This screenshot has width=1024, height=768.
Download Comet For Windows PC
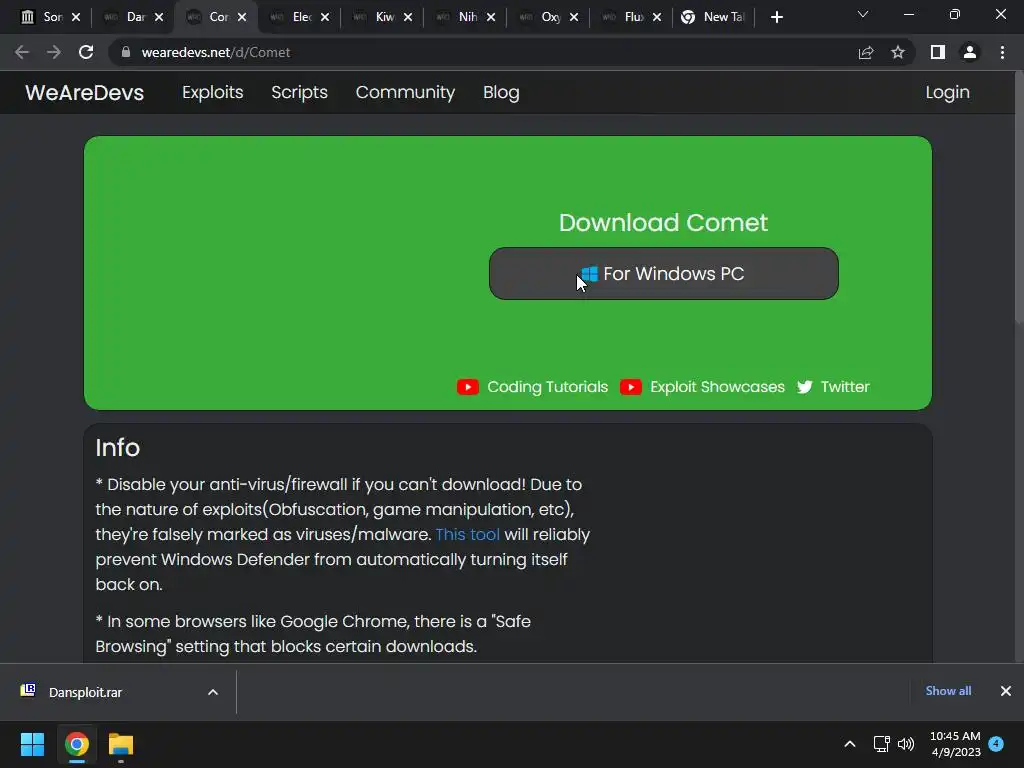pos(664,274)
